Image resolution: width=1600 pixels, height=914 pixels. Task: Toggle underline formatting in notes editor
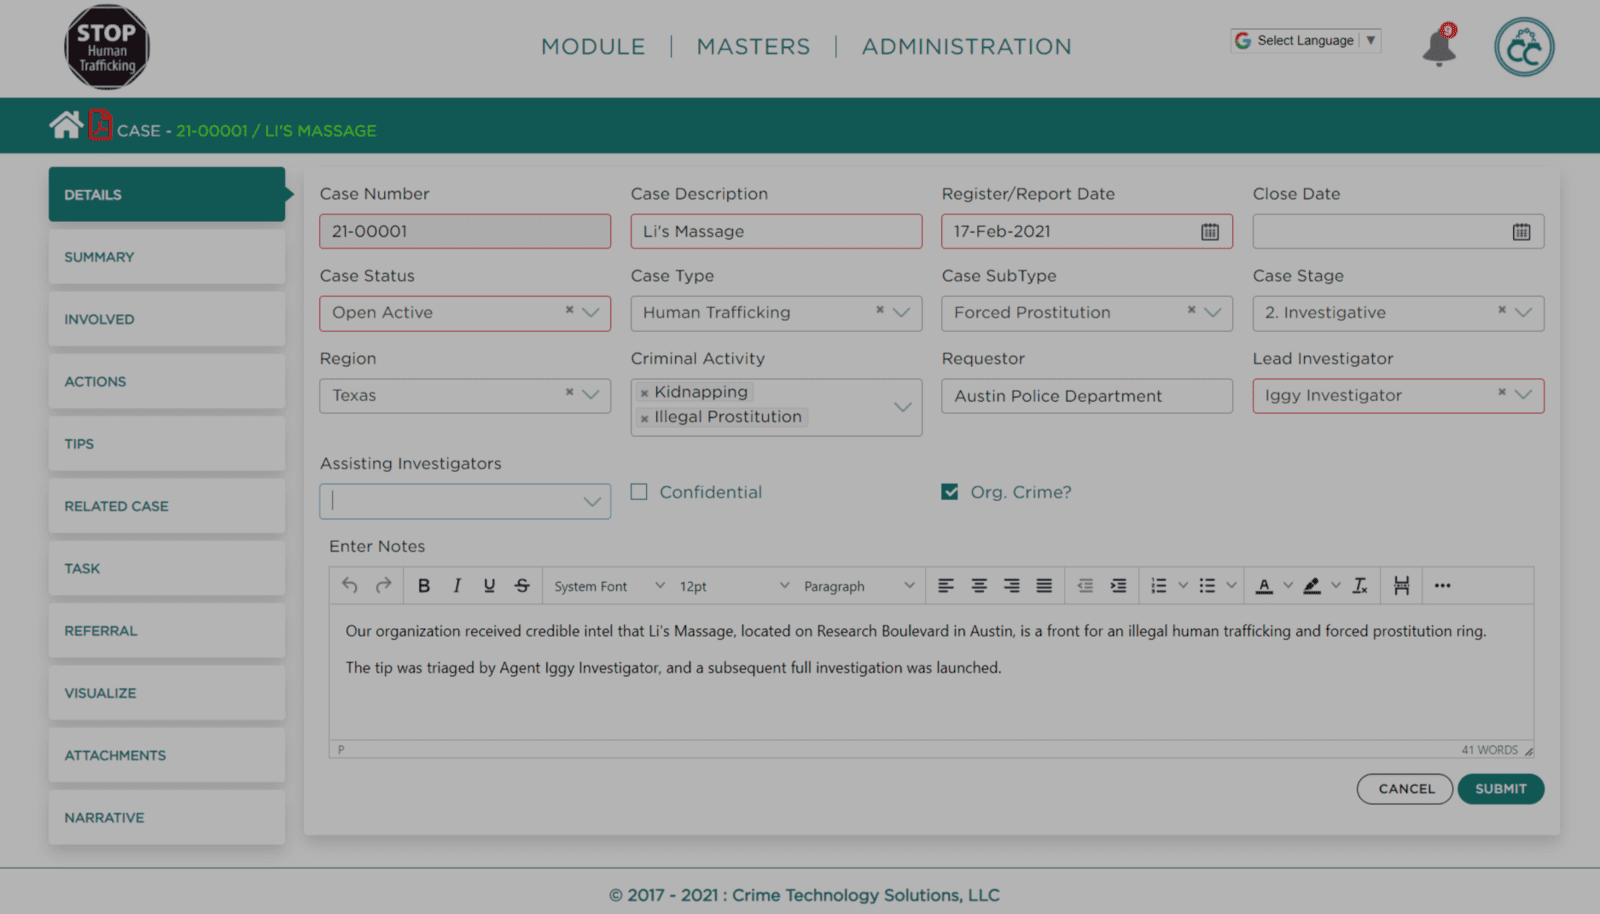coord(489,586)
